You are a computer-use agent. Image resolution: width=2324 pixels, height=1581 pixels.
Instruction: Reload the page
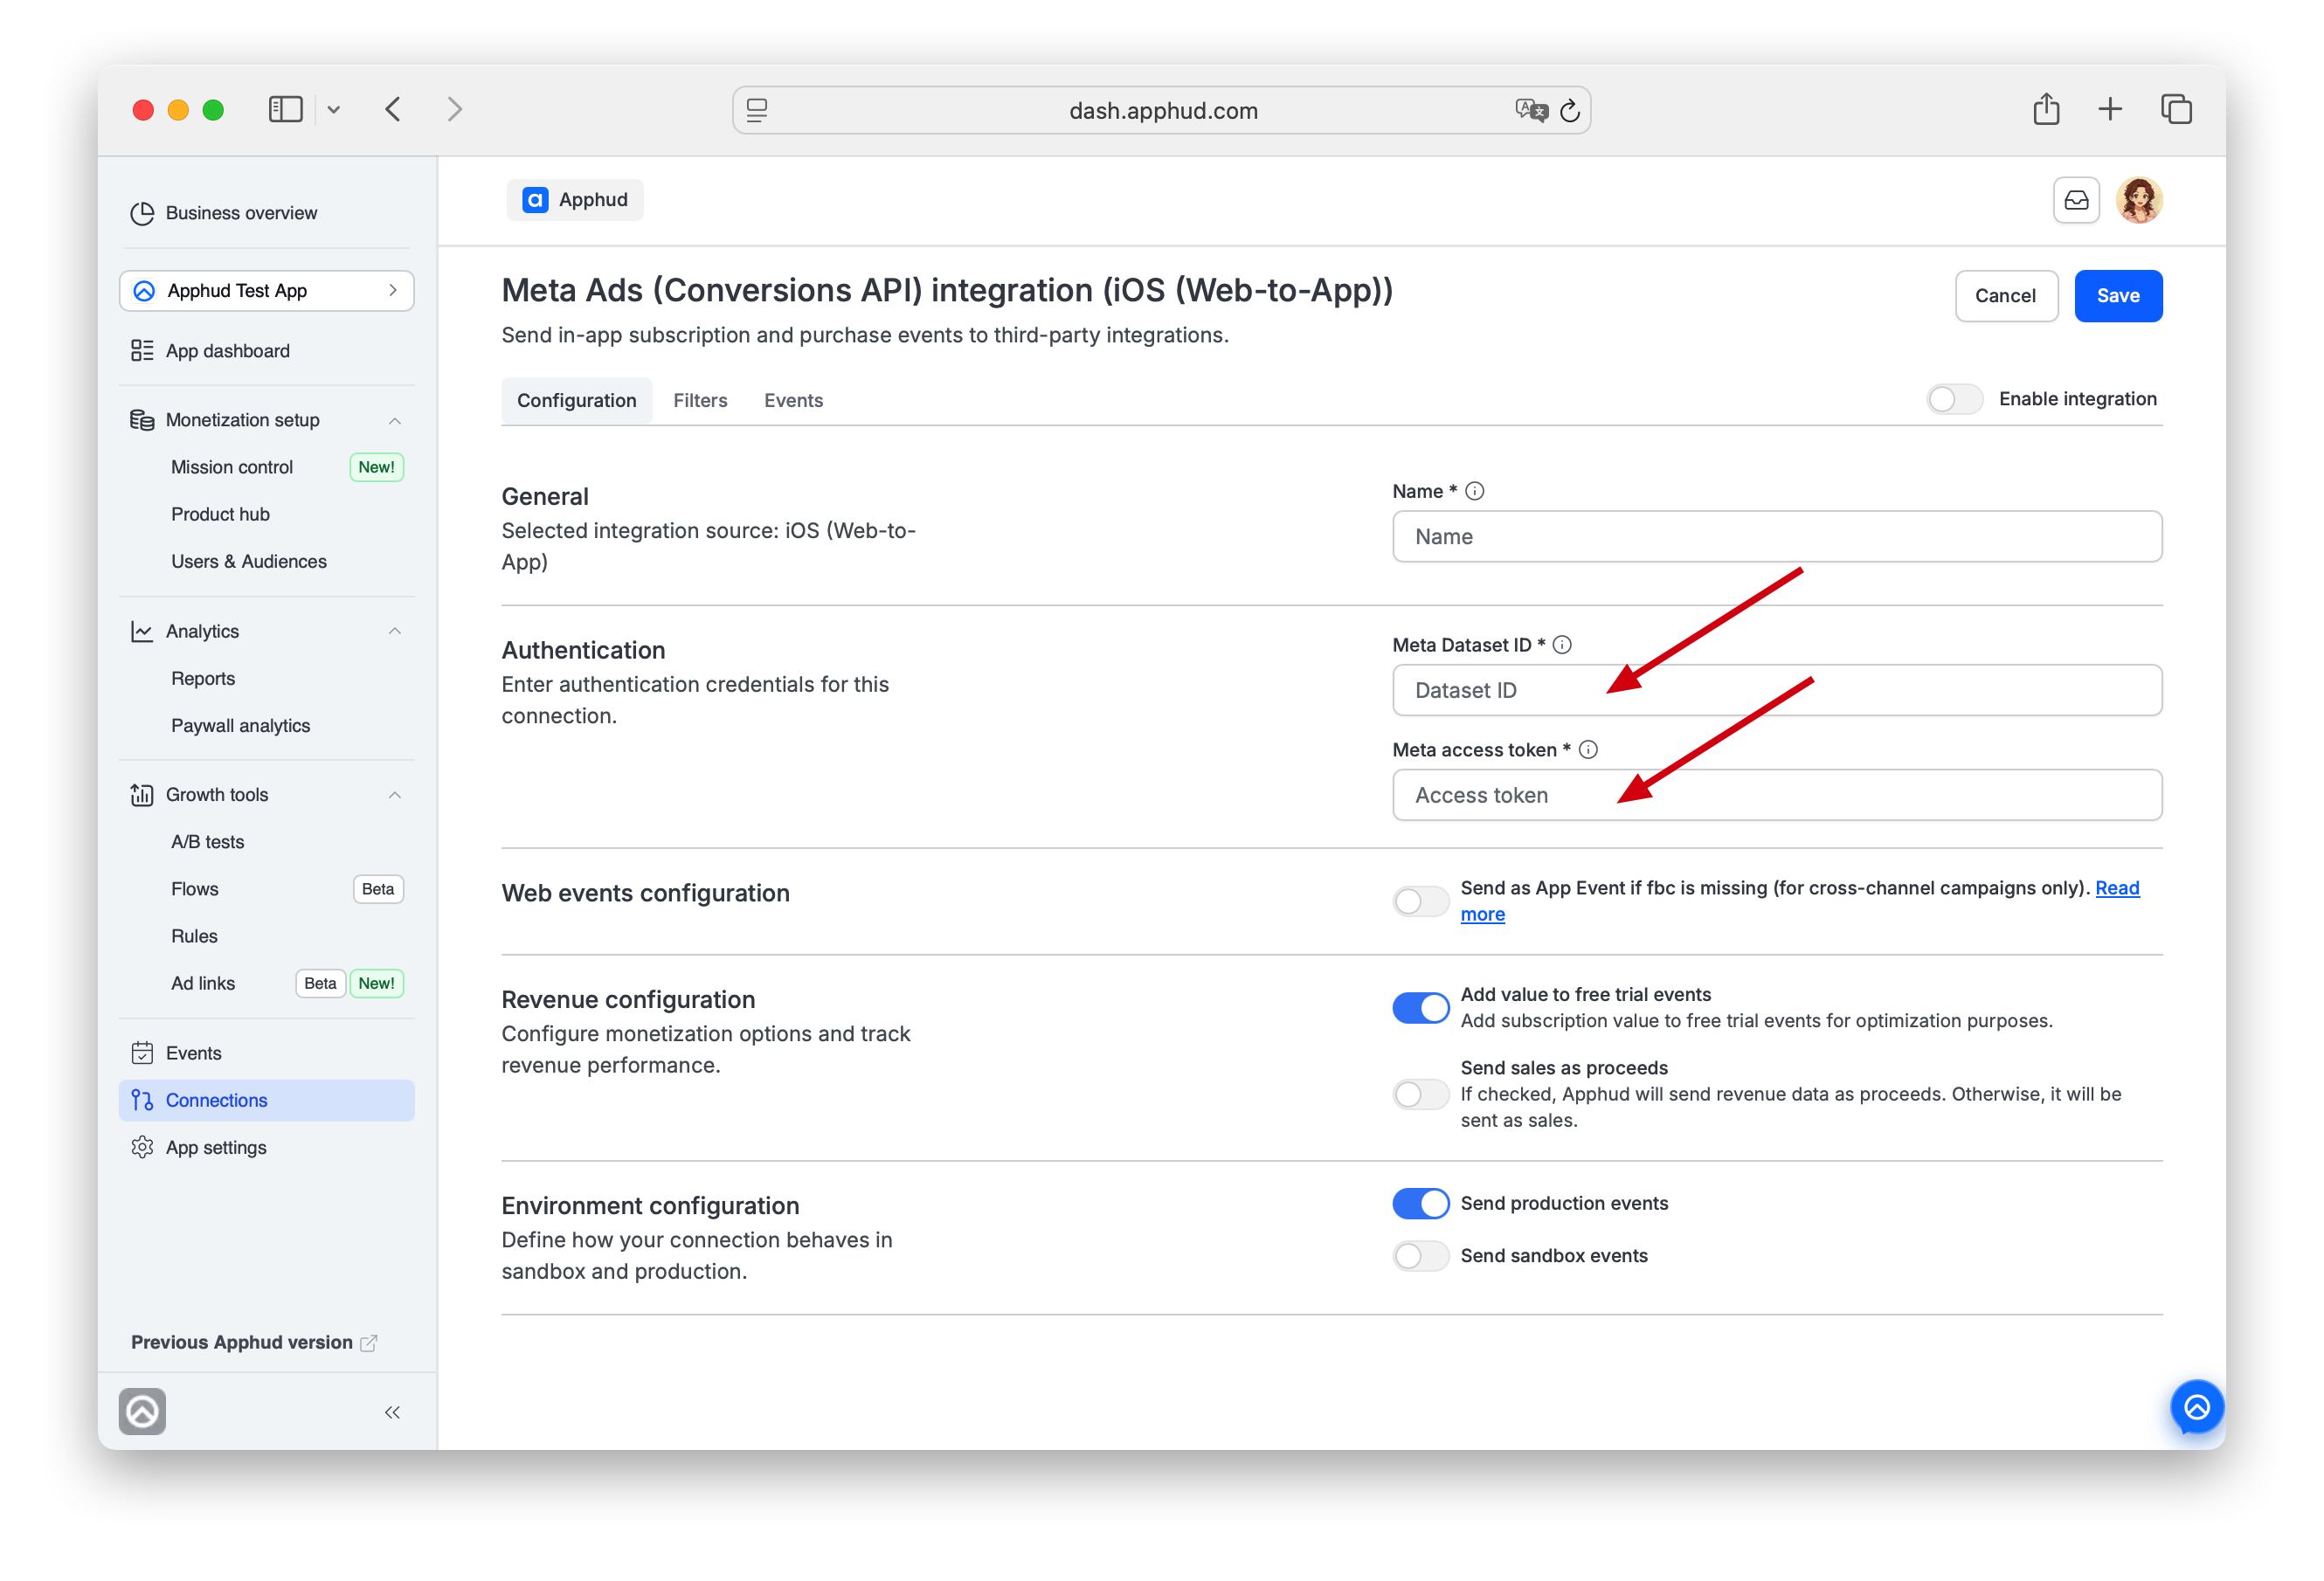[x=1570, y=110]
